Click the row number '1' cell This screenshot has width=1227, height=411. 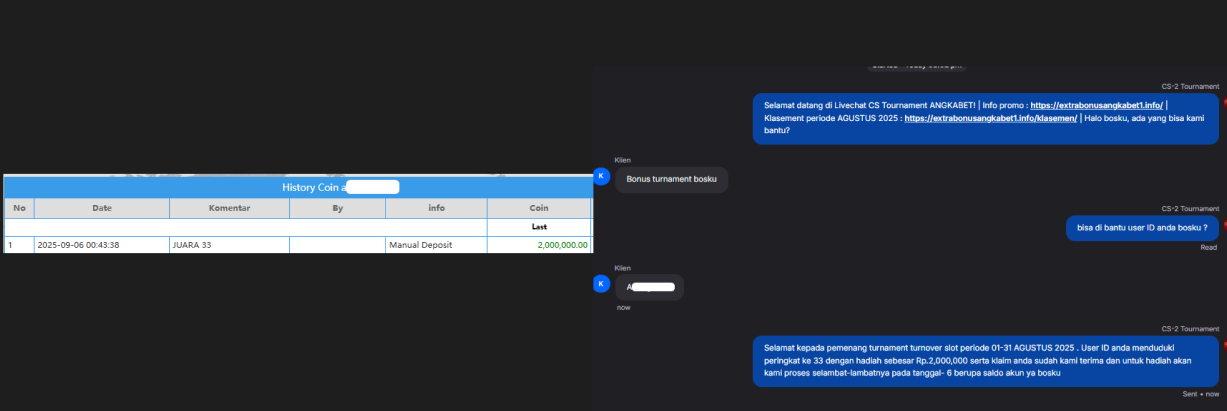(x=19, y=245)
